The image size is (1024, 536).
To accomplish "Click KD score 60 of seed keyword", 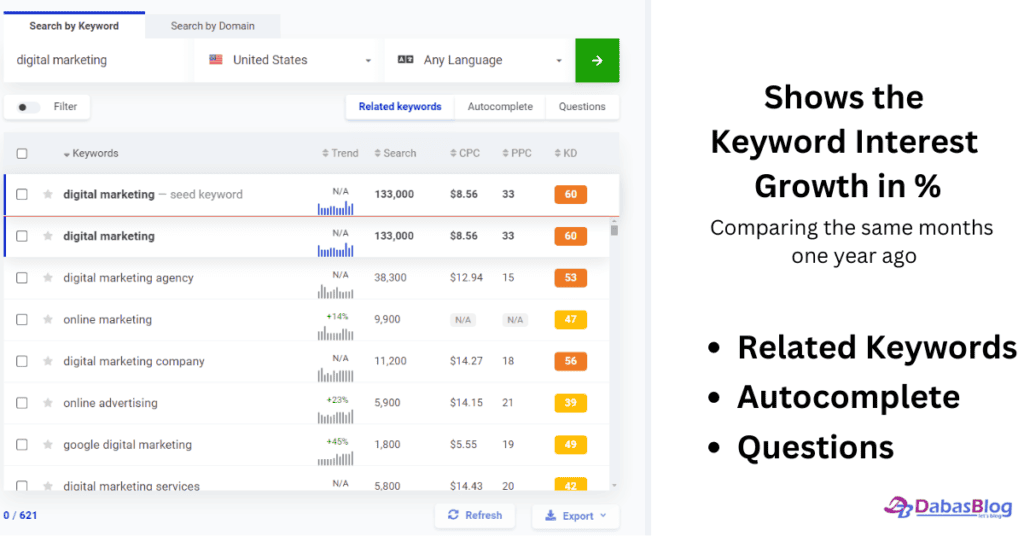I will (571, 194).
